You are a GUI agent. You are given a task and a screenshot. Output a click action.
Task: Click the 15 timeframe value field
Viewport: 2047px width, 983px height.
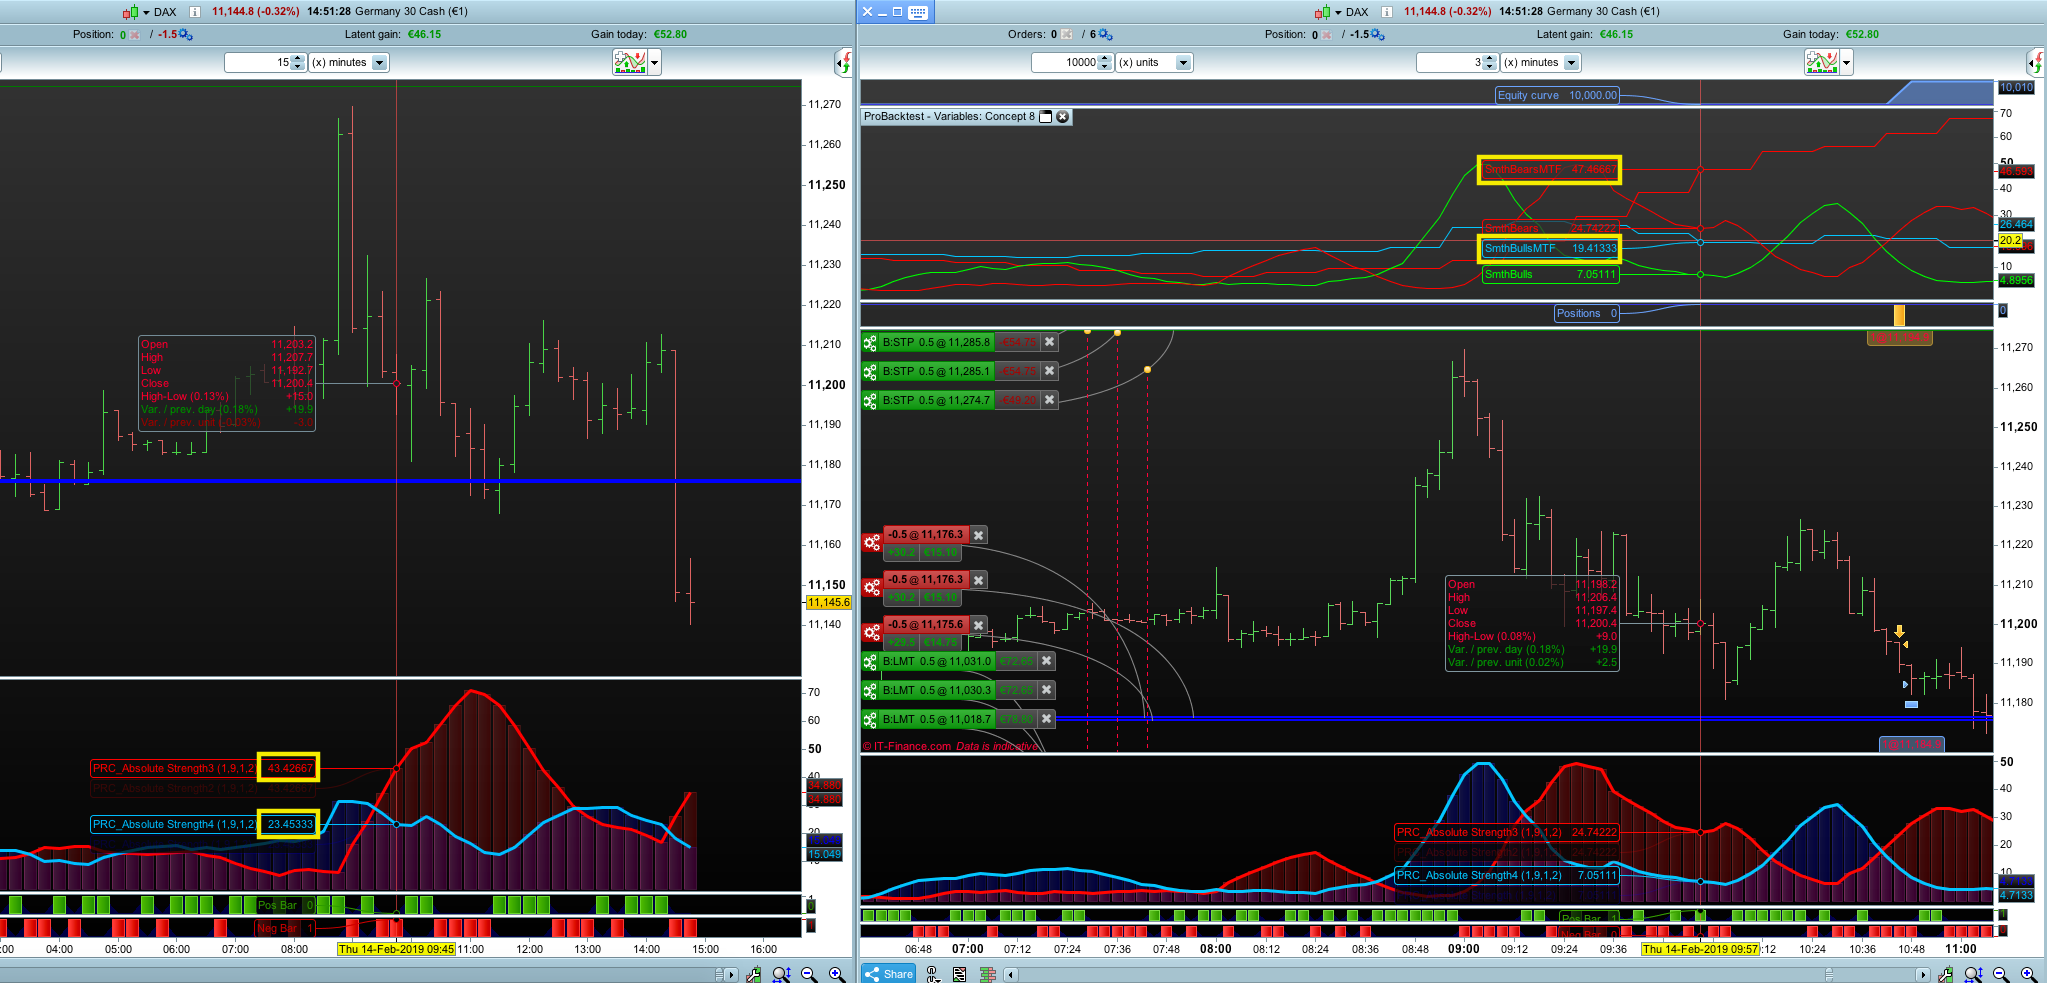258,62
